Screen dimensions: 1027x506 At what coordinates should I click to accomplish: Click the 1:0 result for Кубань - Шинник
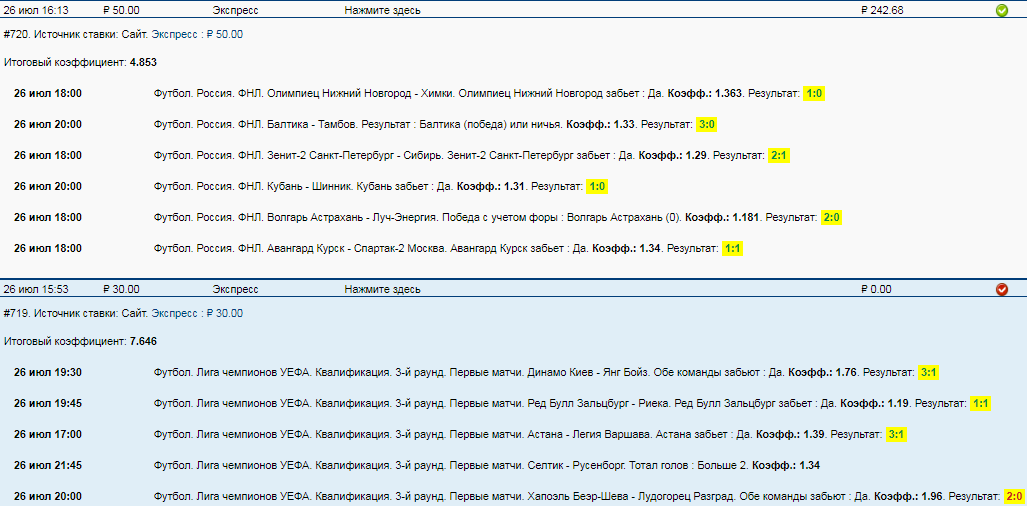coord(597,186)
